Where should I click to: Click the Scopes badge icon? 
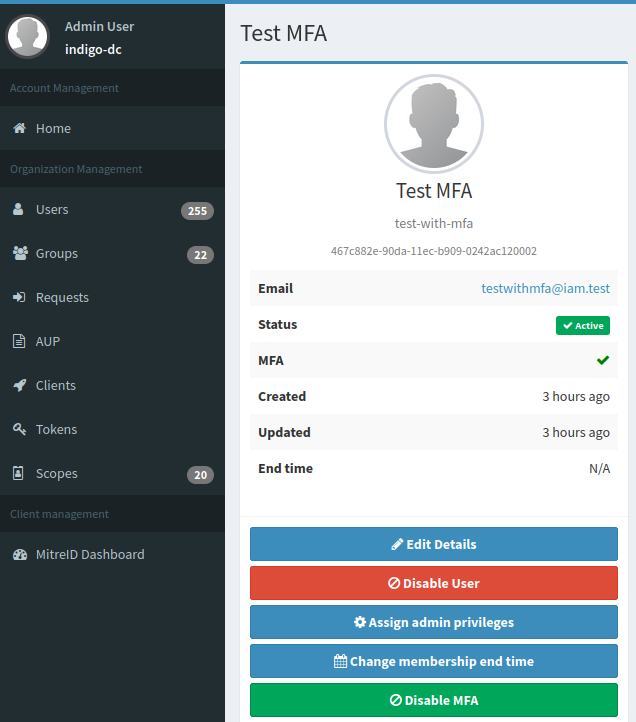pos(18,473)
